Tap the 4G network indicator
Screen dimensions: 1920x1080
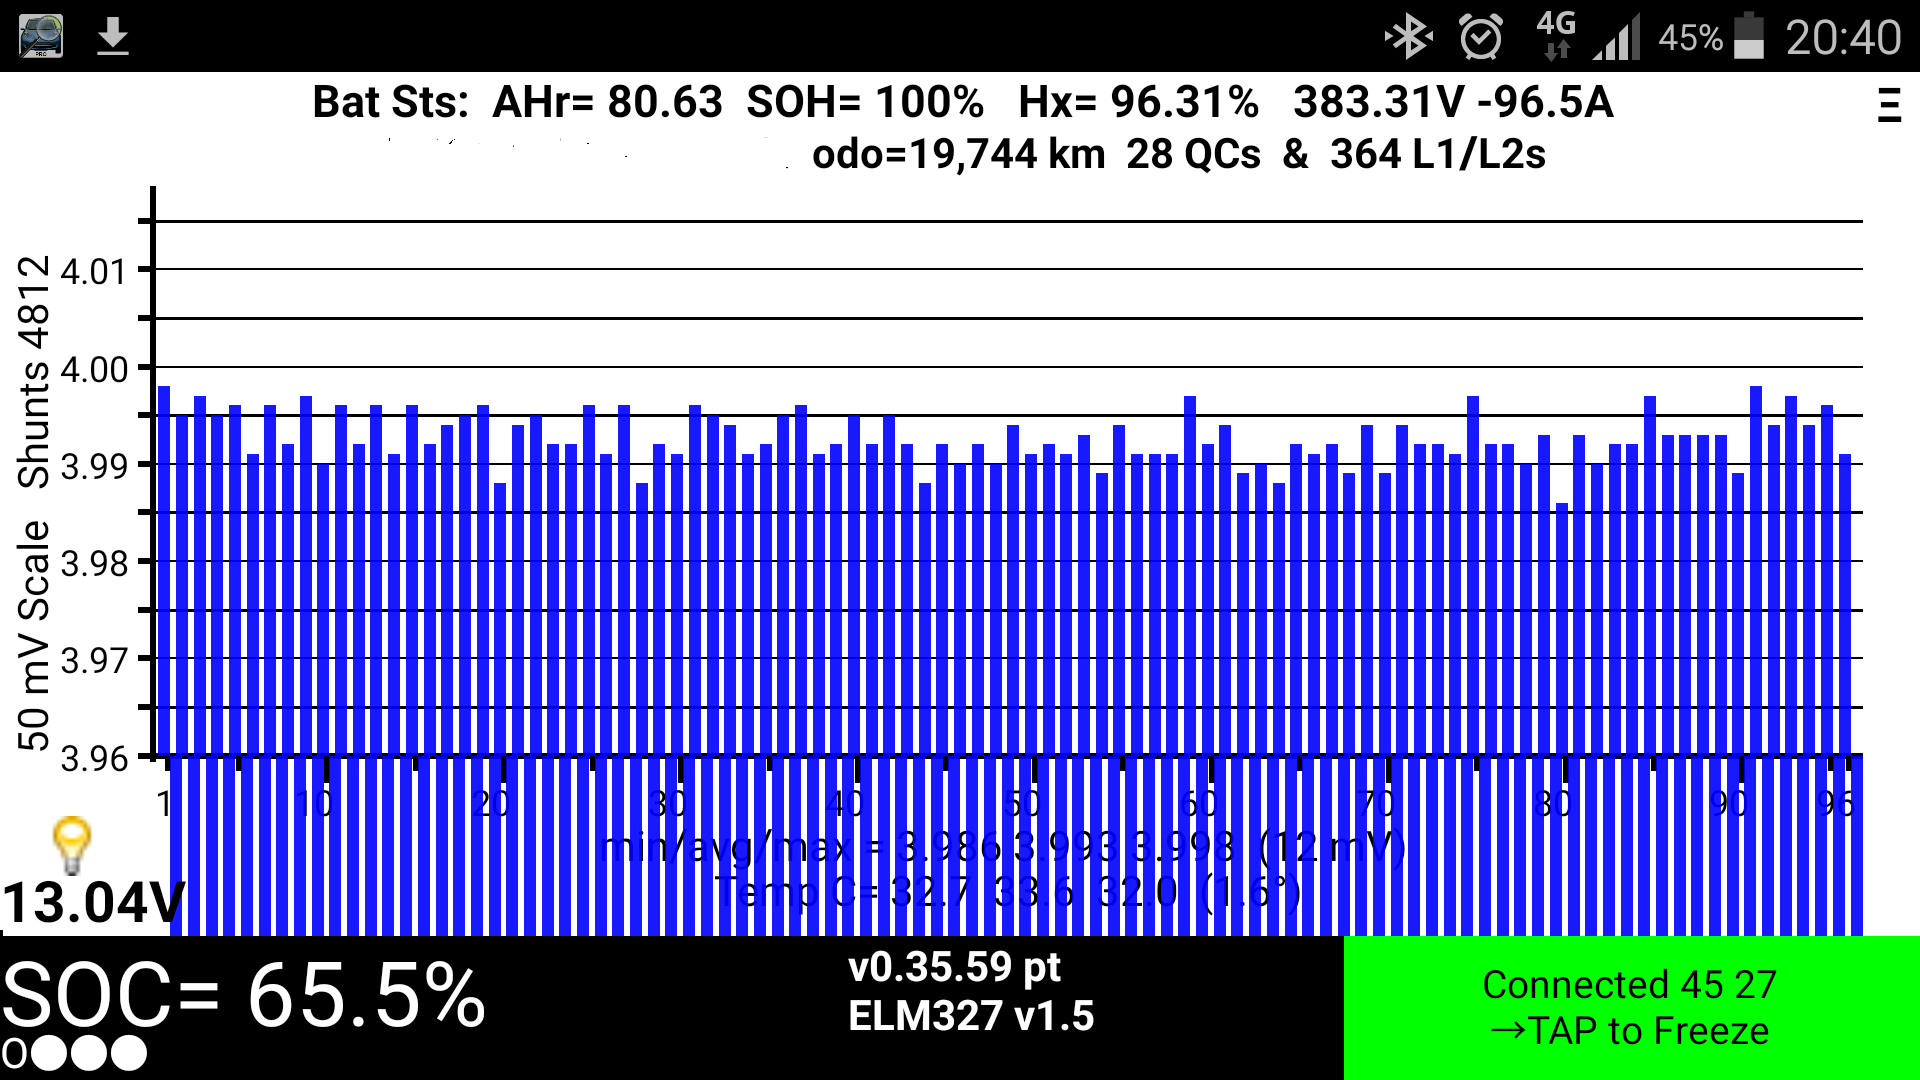pos(1555,37)
